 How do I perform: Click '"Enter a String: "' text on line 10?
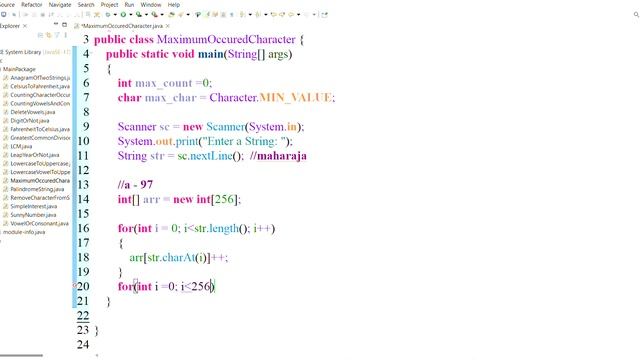tap(243, 141)
